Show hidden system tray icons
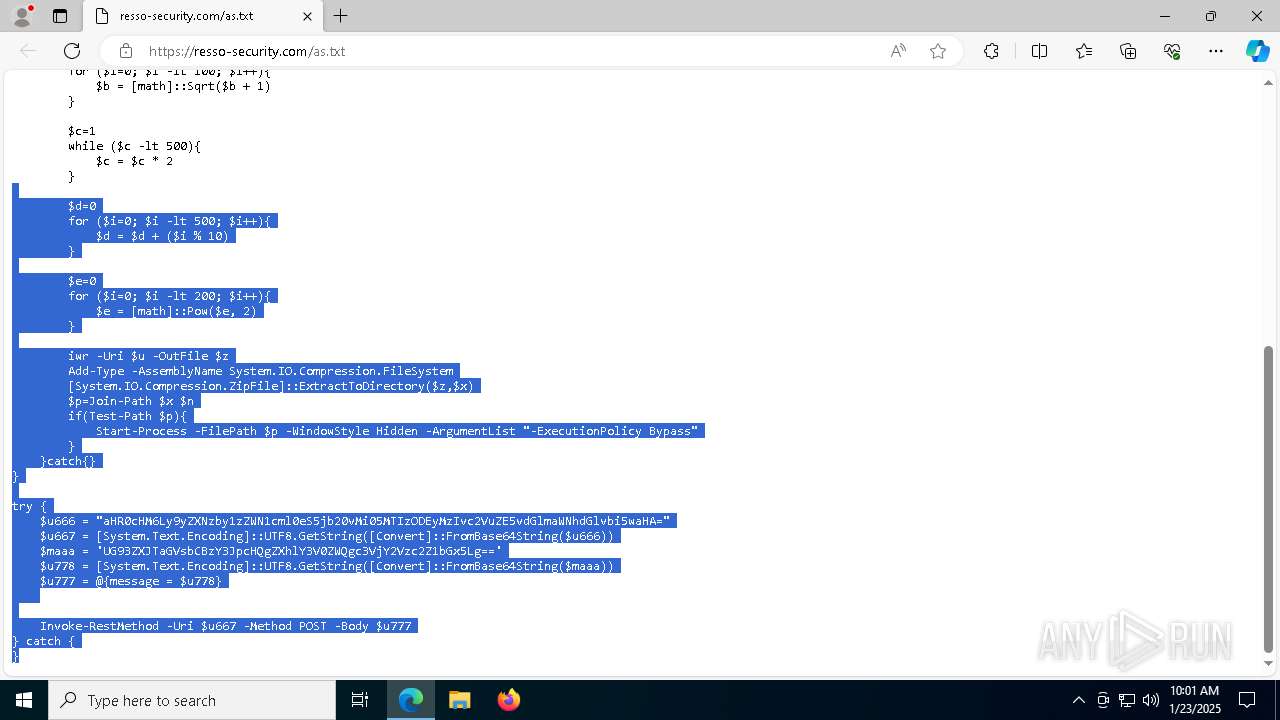Screen dimensions: 1280x720 coord(1078,700)
